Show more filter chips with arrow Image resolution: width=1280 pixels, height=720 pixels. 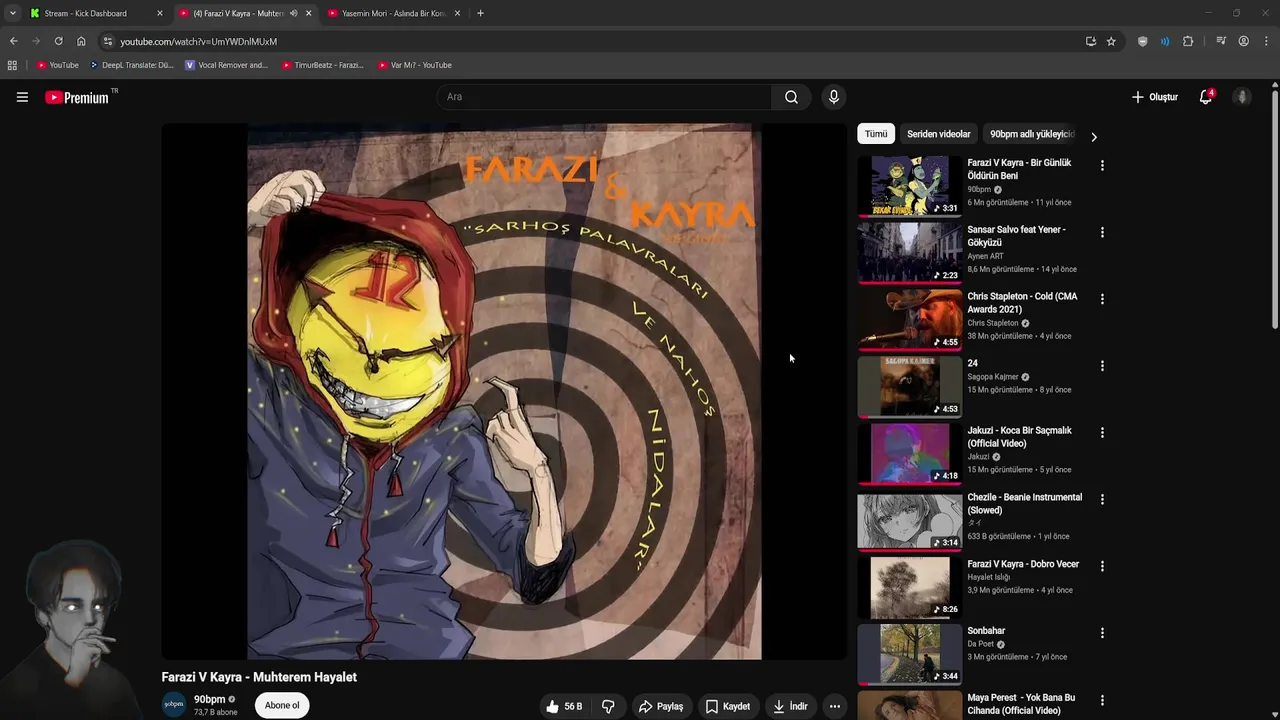tap(1094, 137)
